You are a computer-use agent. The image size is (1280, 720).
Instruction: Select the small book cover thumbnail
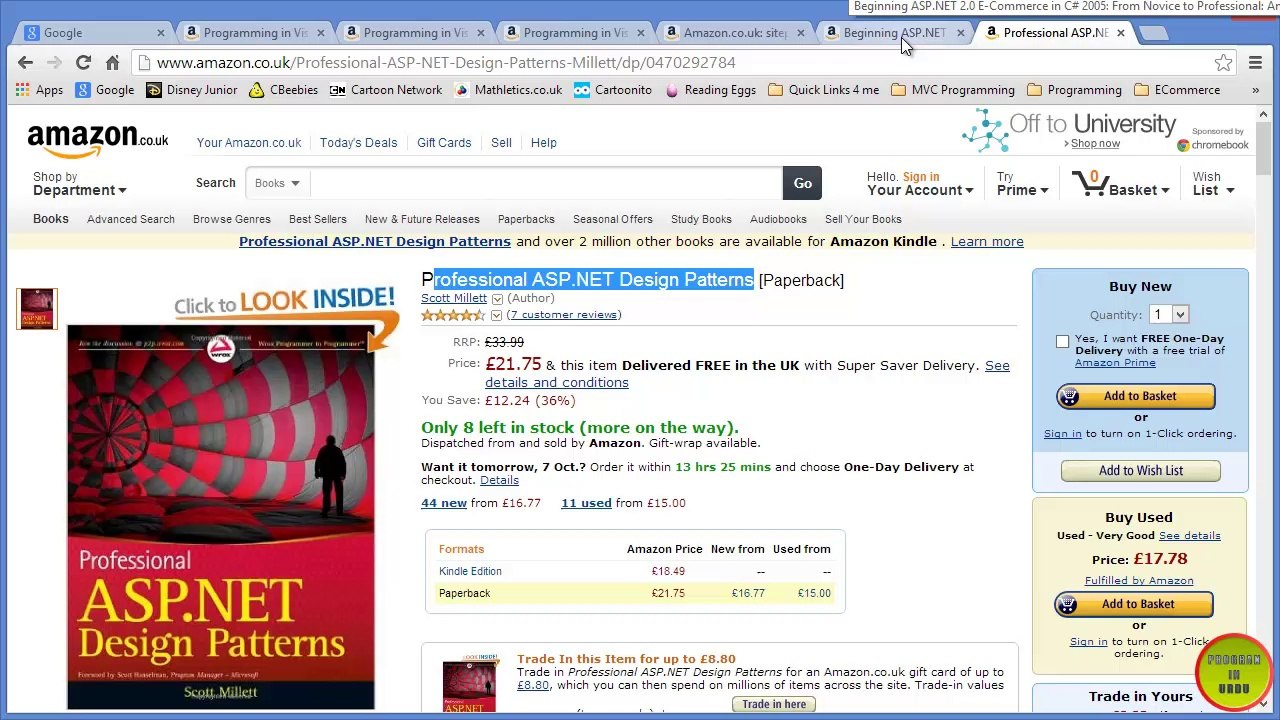pyautogui.click(x=37, y=308)
